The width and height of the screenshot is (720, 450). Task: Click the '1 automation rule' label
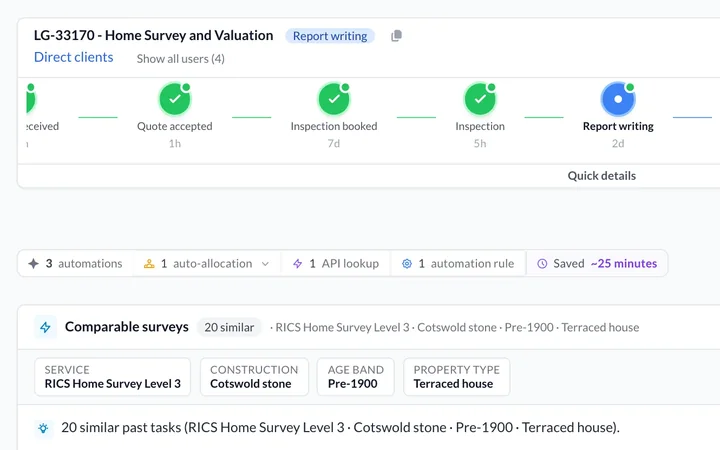pos(466,264)
